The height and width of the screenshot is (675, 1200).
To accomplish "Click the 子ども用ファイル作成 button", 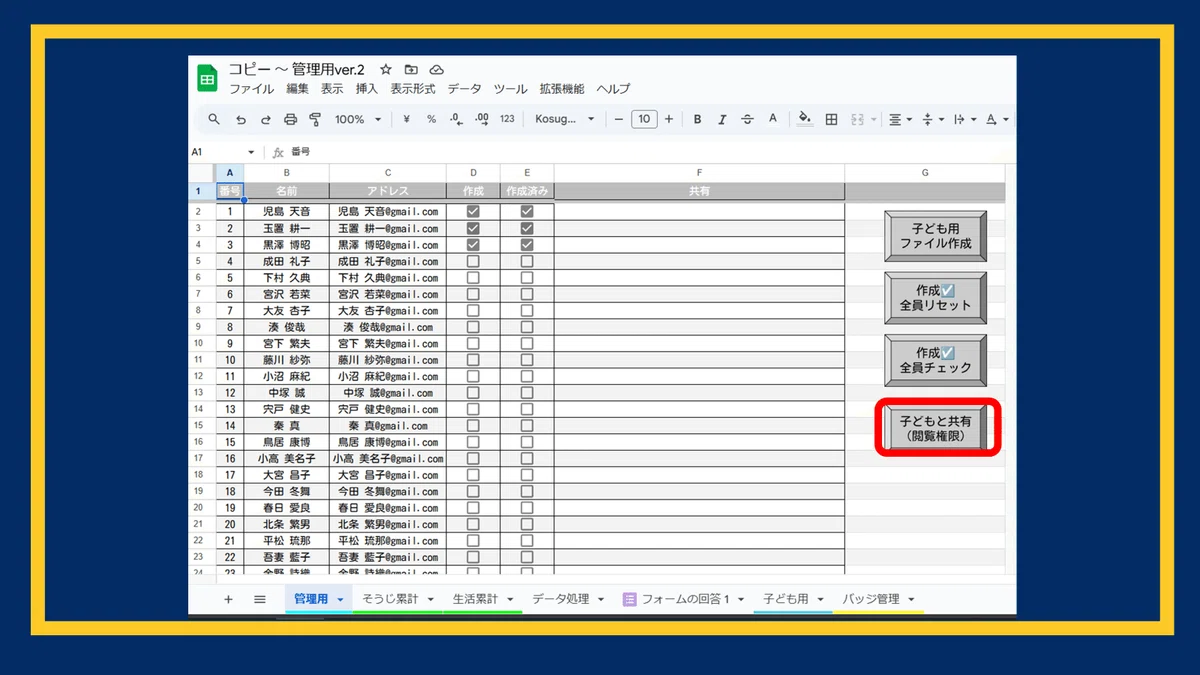I will coord(936,236).
